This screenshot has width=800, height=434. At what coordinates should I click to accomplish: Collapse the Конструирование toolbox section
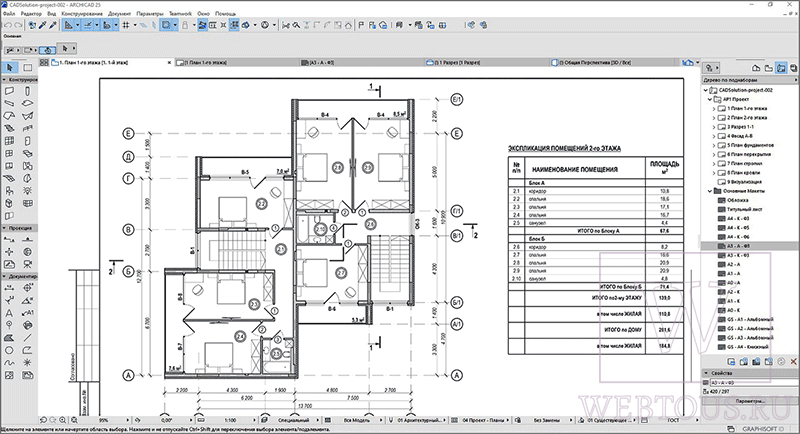pos(4,80)
